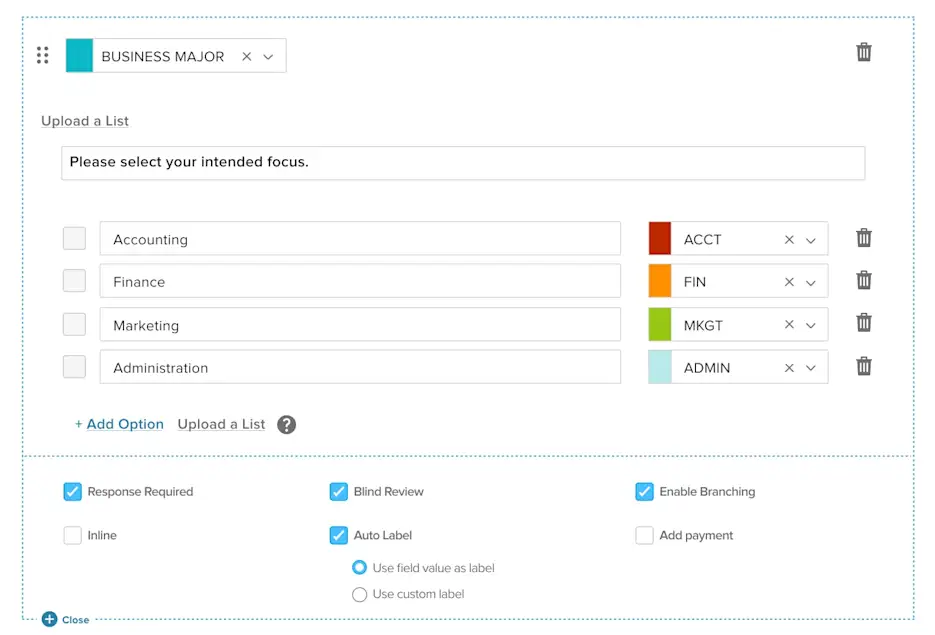935x635 pixels.
Task: Edit the Finance option text field
Action: tap(360, 281)
